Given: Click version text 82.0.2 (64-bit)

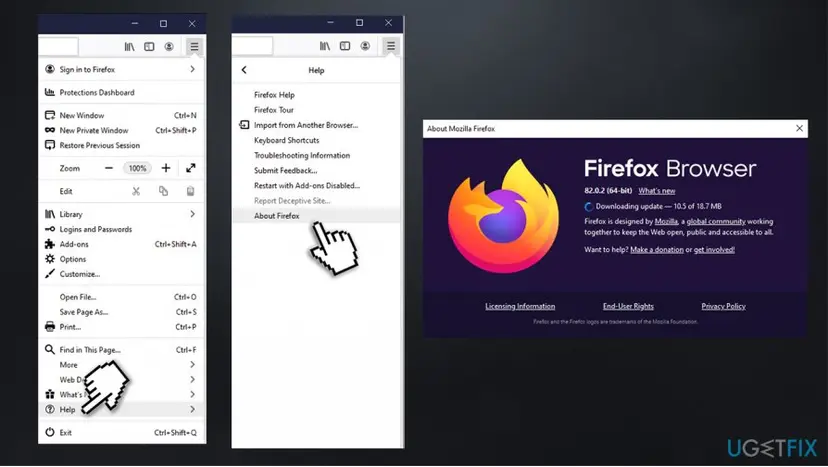Looking at the screenshot, I should 608,191.
